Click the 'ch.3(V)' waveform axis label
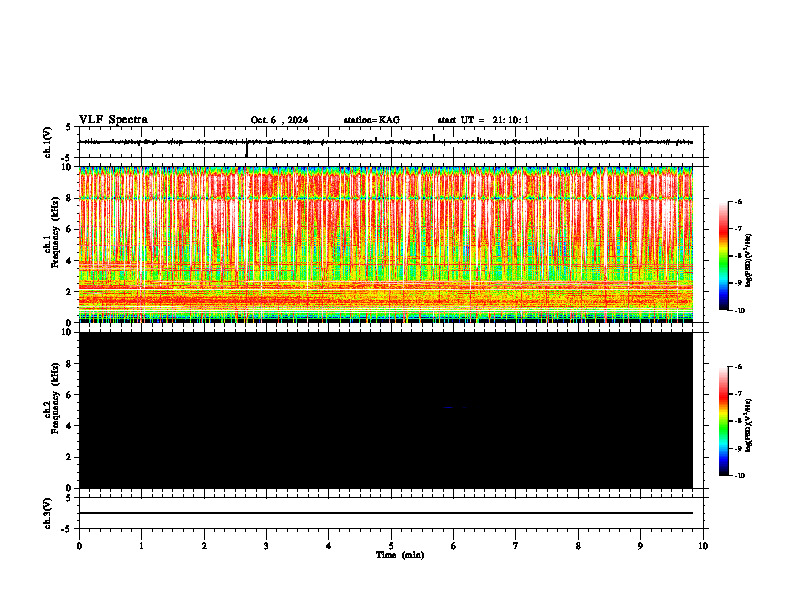Viewport: 792px width, 612px height. pos(48,513)
